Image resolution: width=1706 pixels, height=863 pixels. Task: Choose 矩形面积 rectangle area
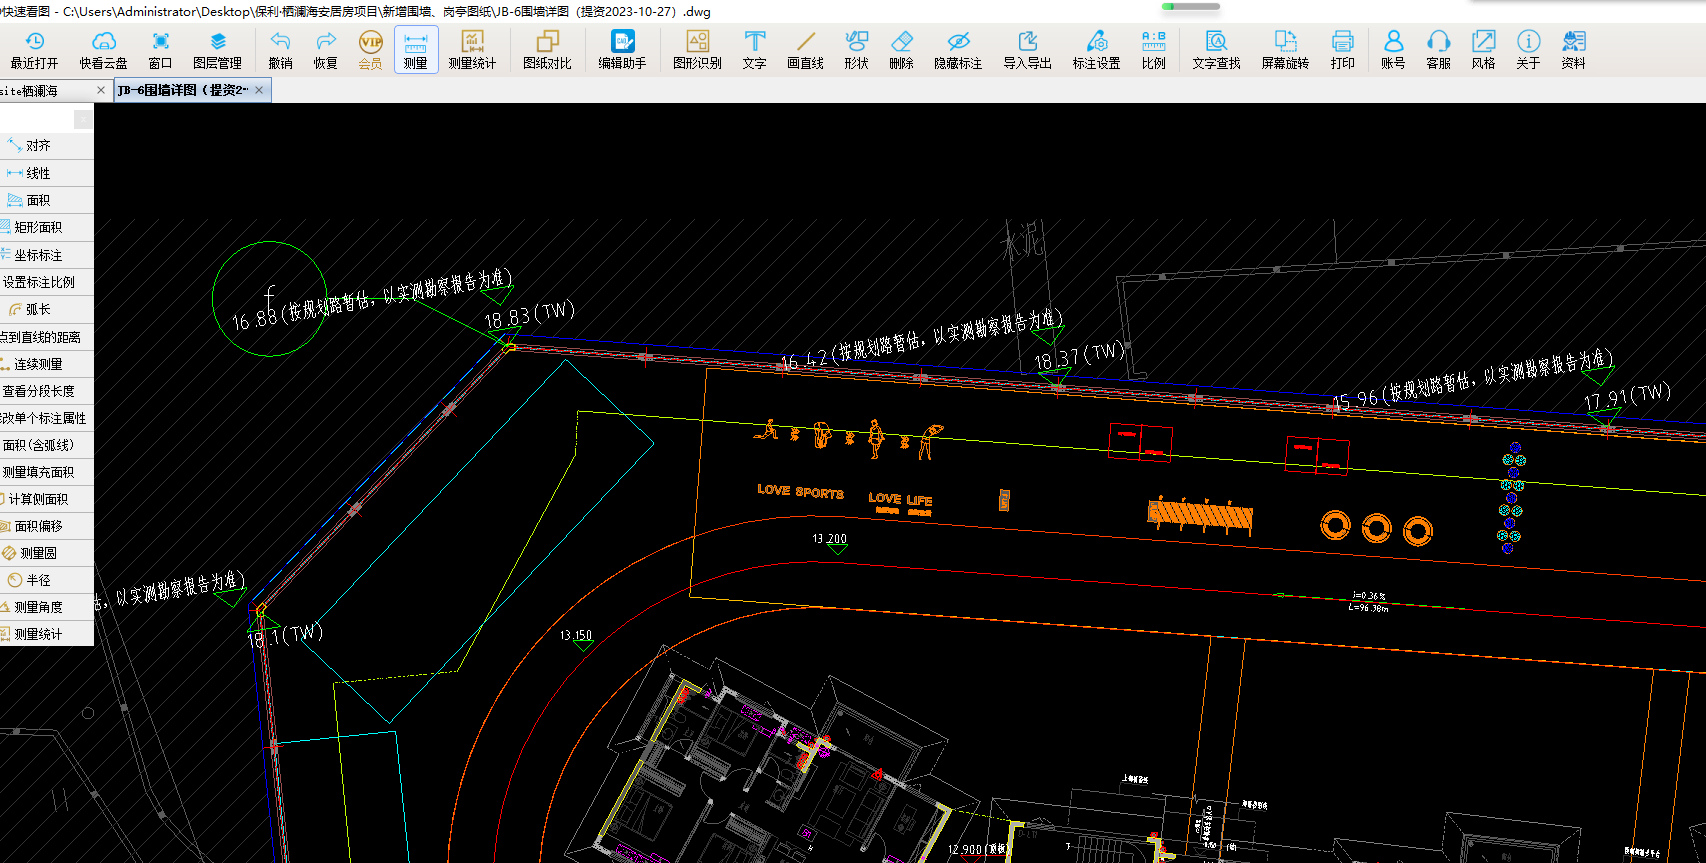[x=47, y=227]
